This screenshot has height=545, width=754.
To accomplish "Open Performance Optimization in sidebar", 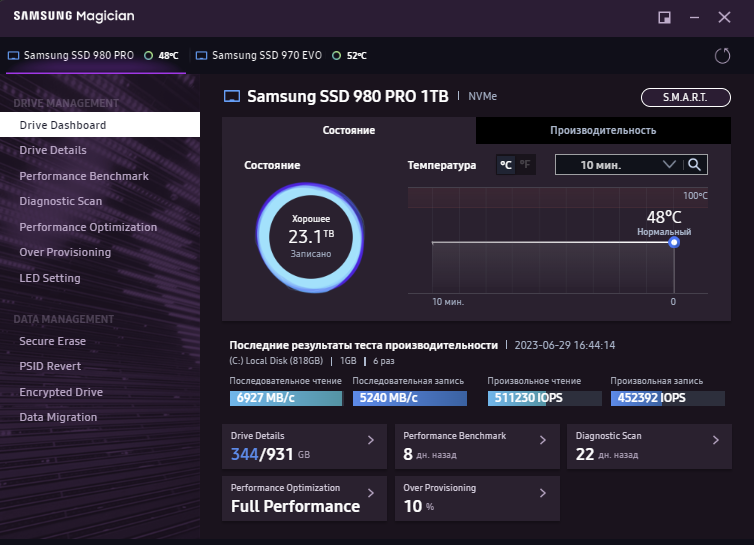I will [88, 227].
